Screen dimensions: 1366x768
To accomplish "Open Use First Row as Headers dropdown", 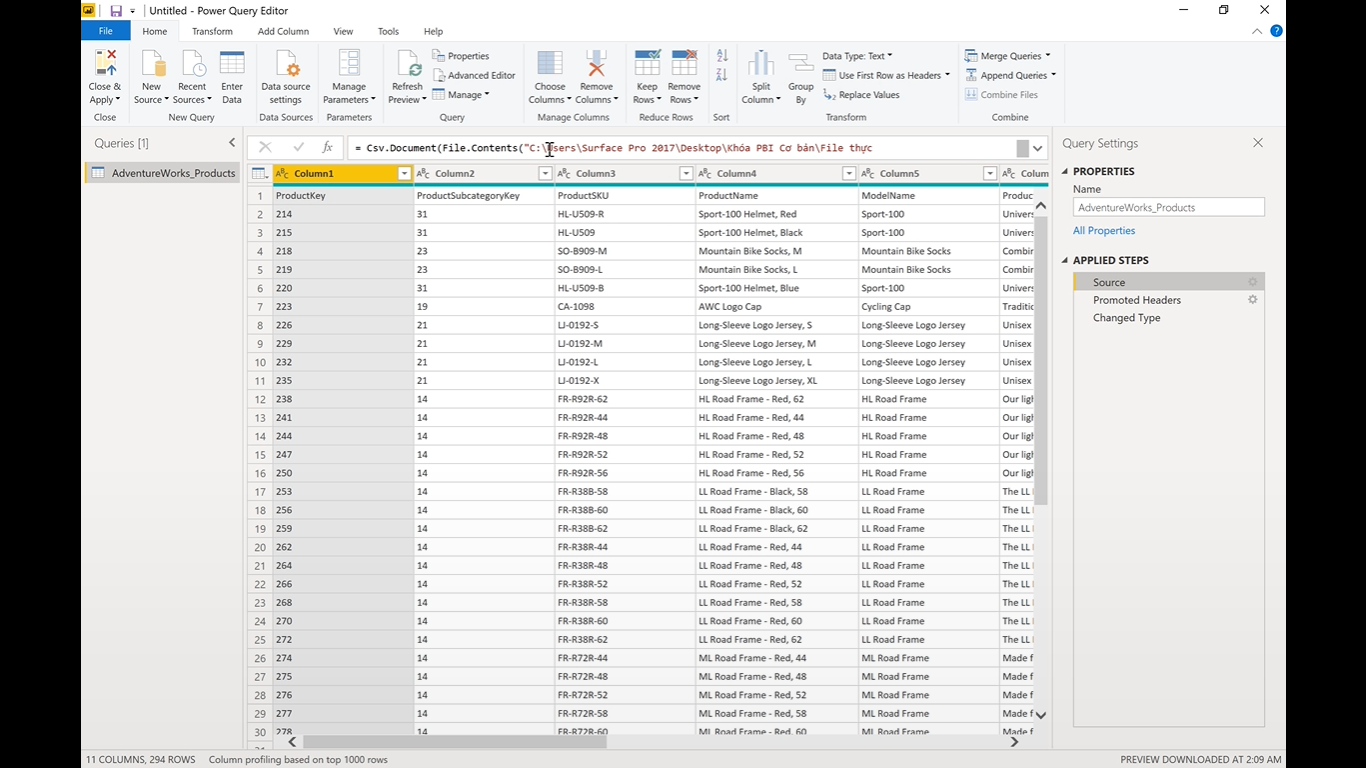I will pyautogui.click(x=946, y=75).
